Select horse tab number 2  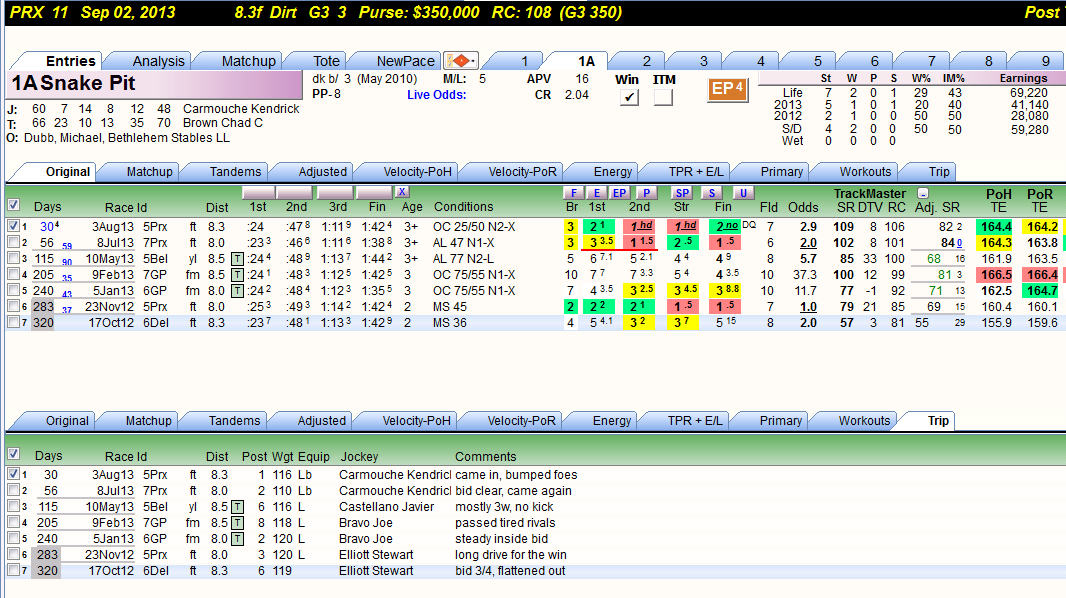[x=647, y=61]
